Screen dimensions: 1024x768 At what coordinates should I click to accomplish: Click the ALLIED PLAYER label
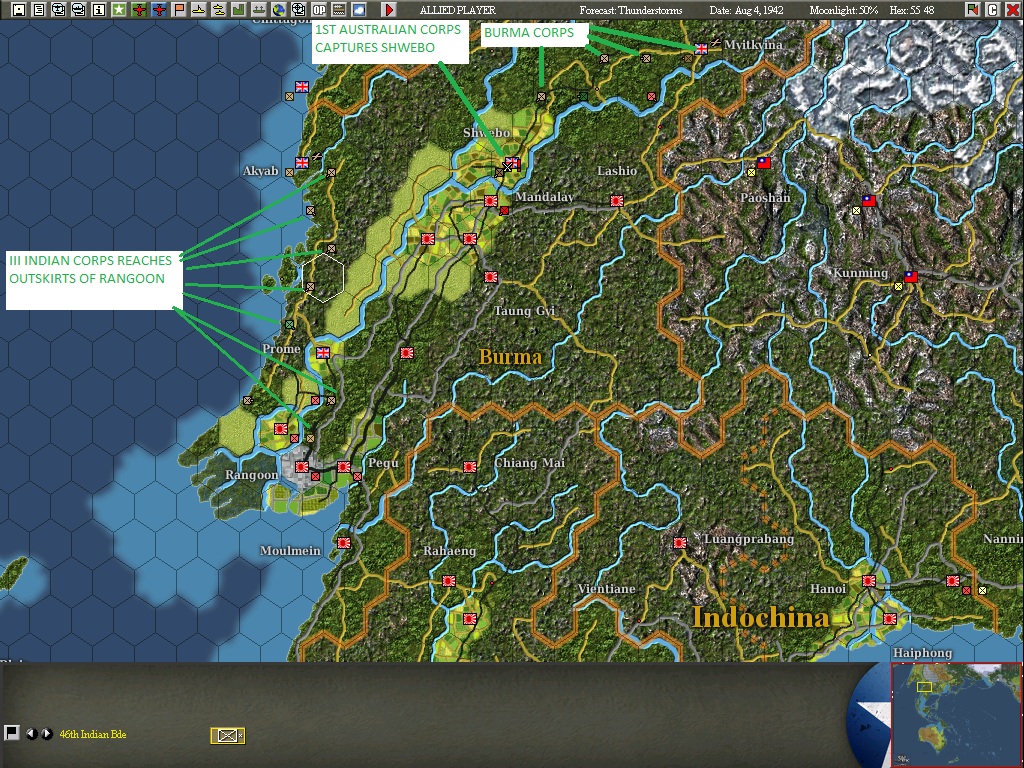point(457,10)
